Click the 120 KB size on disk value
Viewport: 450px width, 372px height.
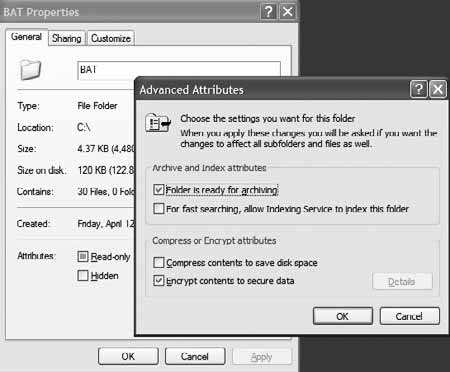[x=106, y=170]
